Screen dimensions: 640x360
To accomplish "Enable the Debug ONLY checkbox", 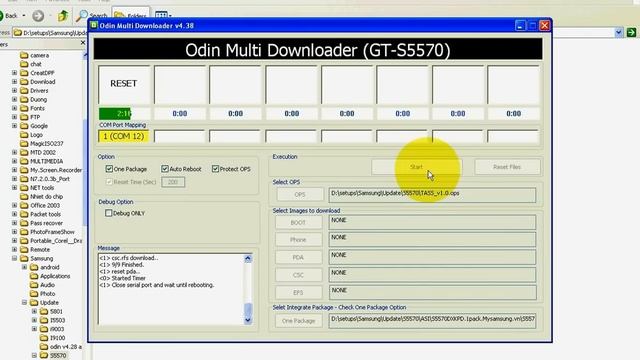I will pos(109,213).
